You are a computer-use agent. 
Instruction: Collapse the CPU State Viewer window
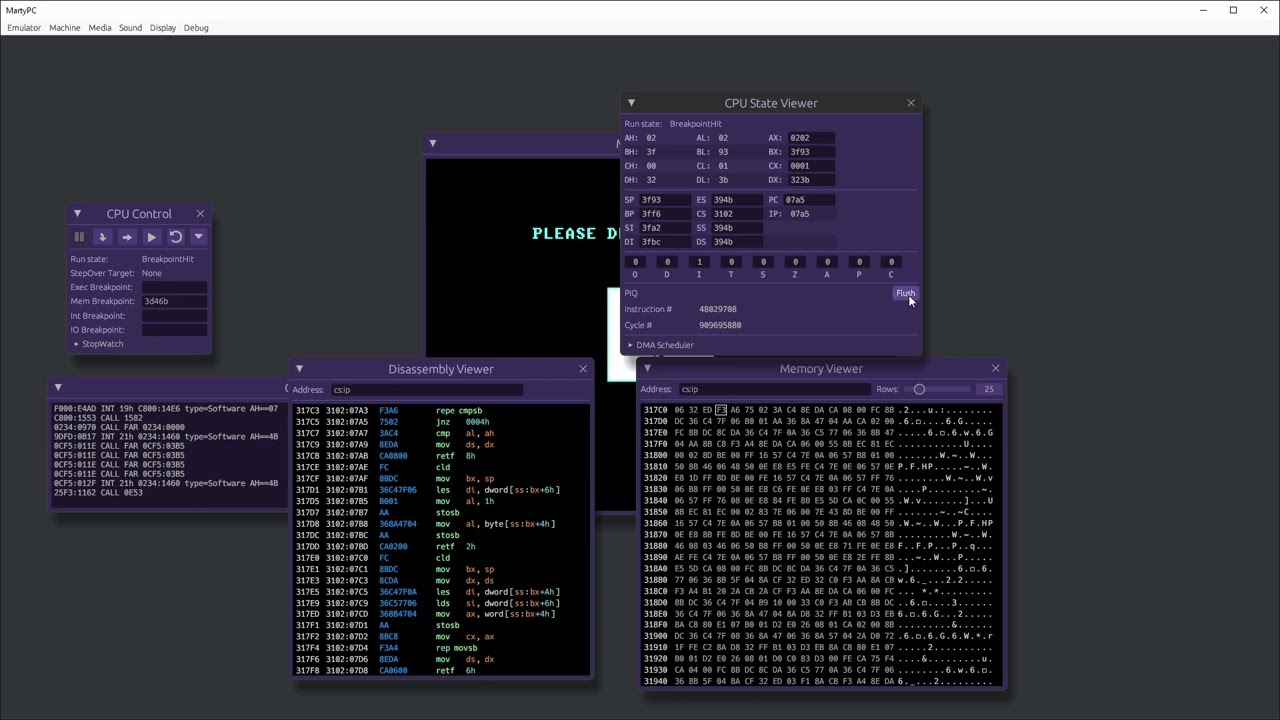631,103
